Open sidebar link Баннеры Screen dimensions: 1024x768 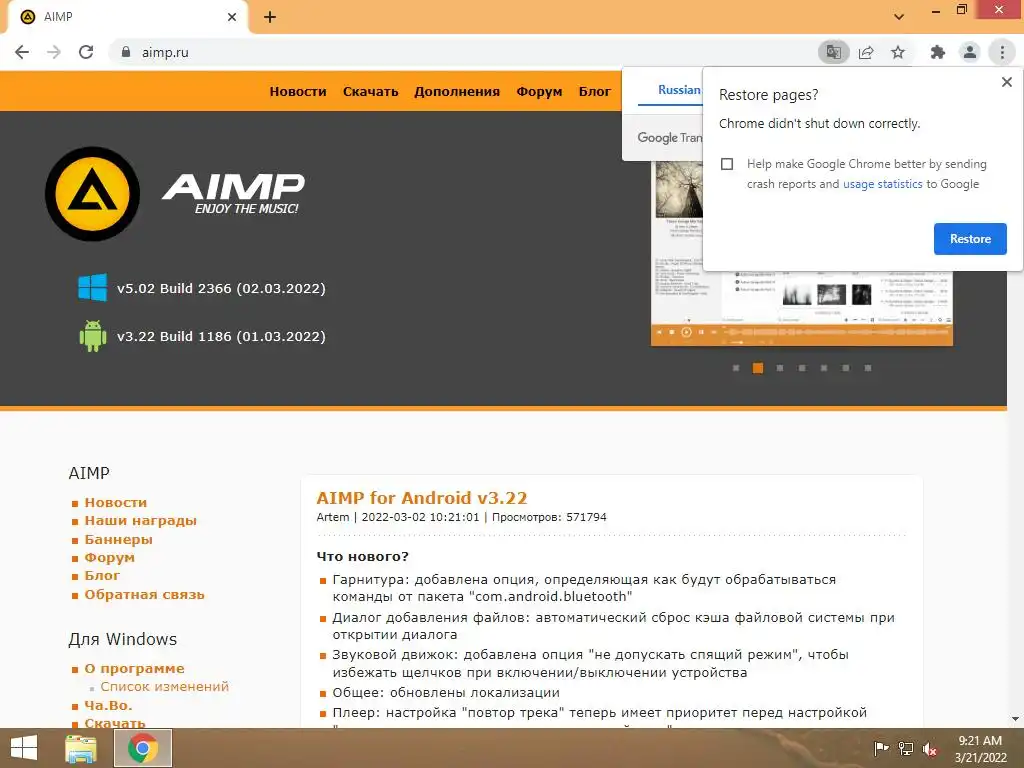tap(118, 540)
